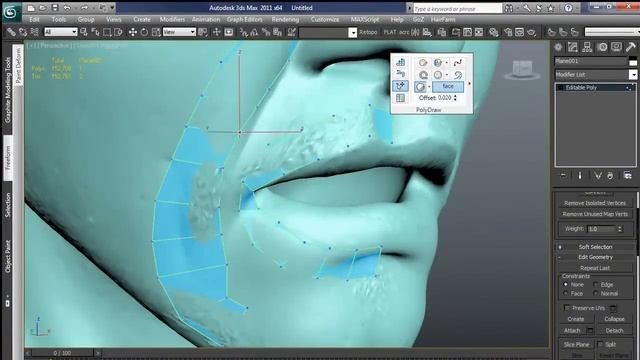This screenshot has width=640, height=360.
Task: Click the Repeat Last button
Action: click(x=595, y=268)
